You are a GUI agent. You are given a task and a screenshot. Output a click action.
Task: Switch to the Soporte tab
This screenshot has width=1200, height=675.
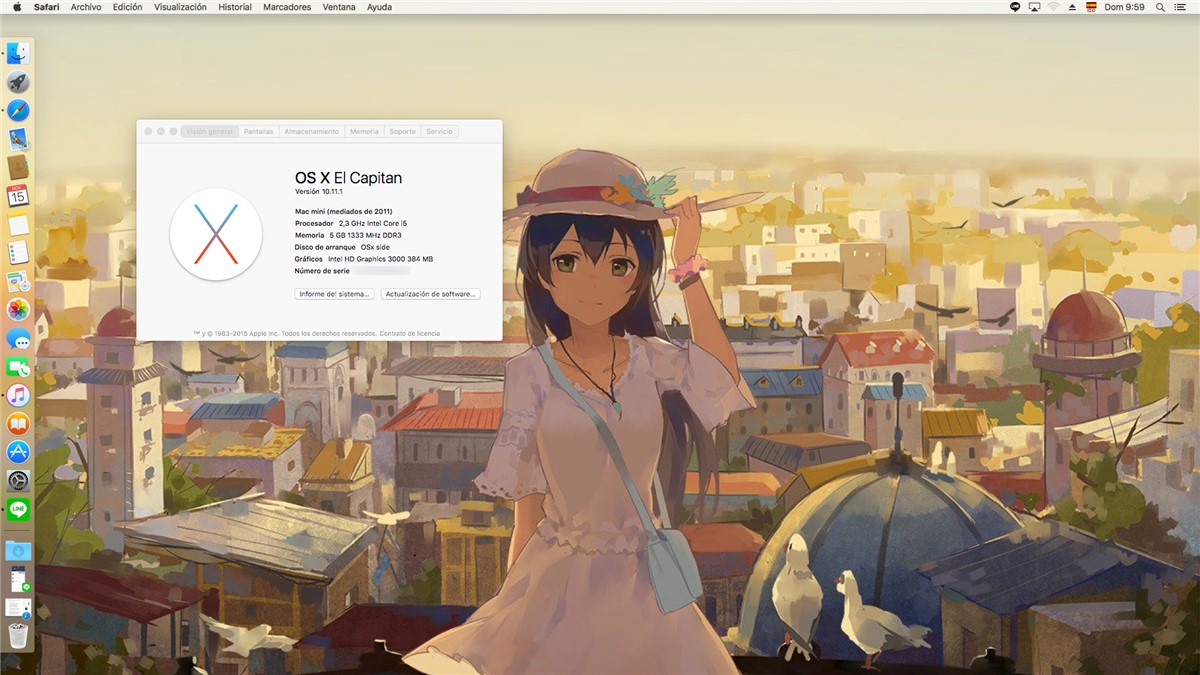click(x=402, y=131)
